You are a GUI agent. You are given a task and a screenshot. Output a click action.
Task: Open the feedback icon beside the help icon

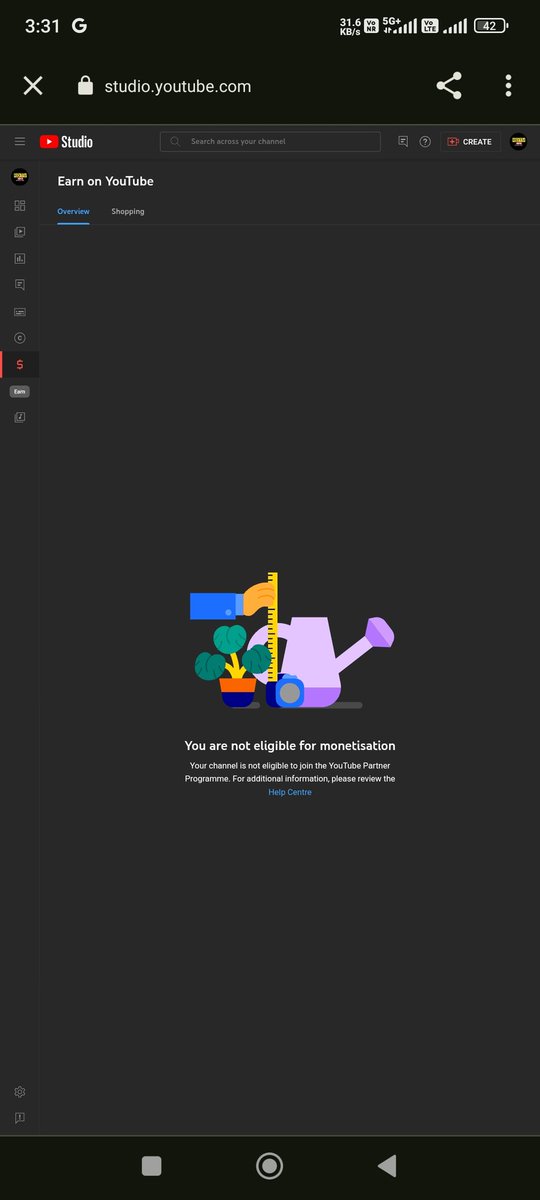click(x=403, y=142)
